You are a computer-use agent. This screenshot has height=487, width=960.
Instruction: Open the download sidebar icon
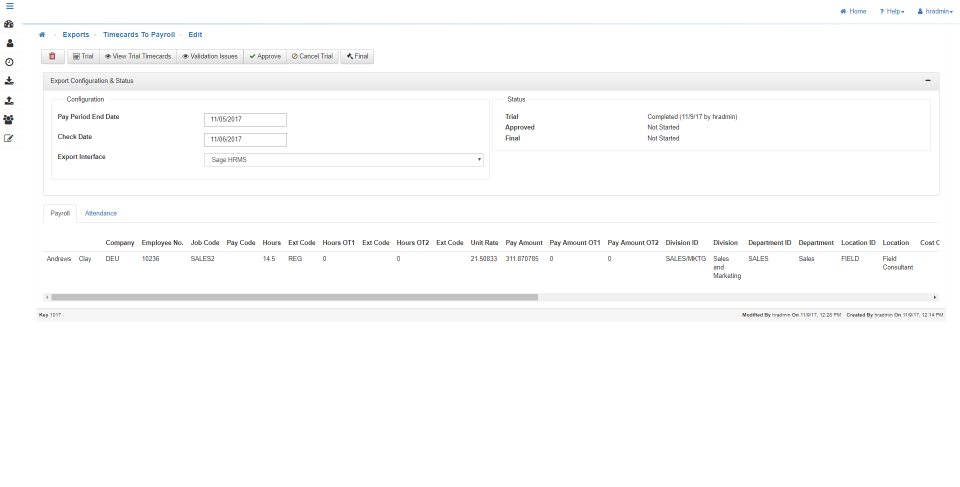point(9,81)
